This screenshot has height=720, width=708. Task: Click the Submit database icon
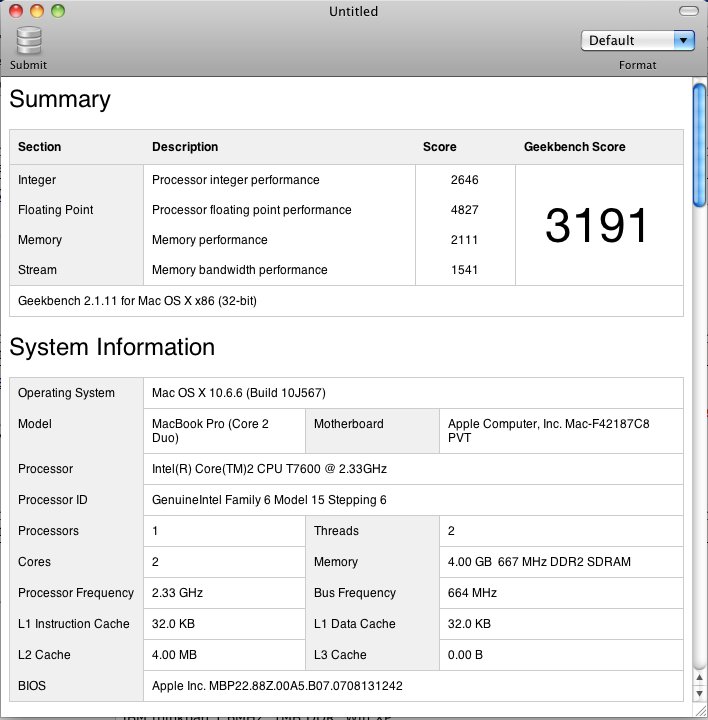click(x=29, y=40)
